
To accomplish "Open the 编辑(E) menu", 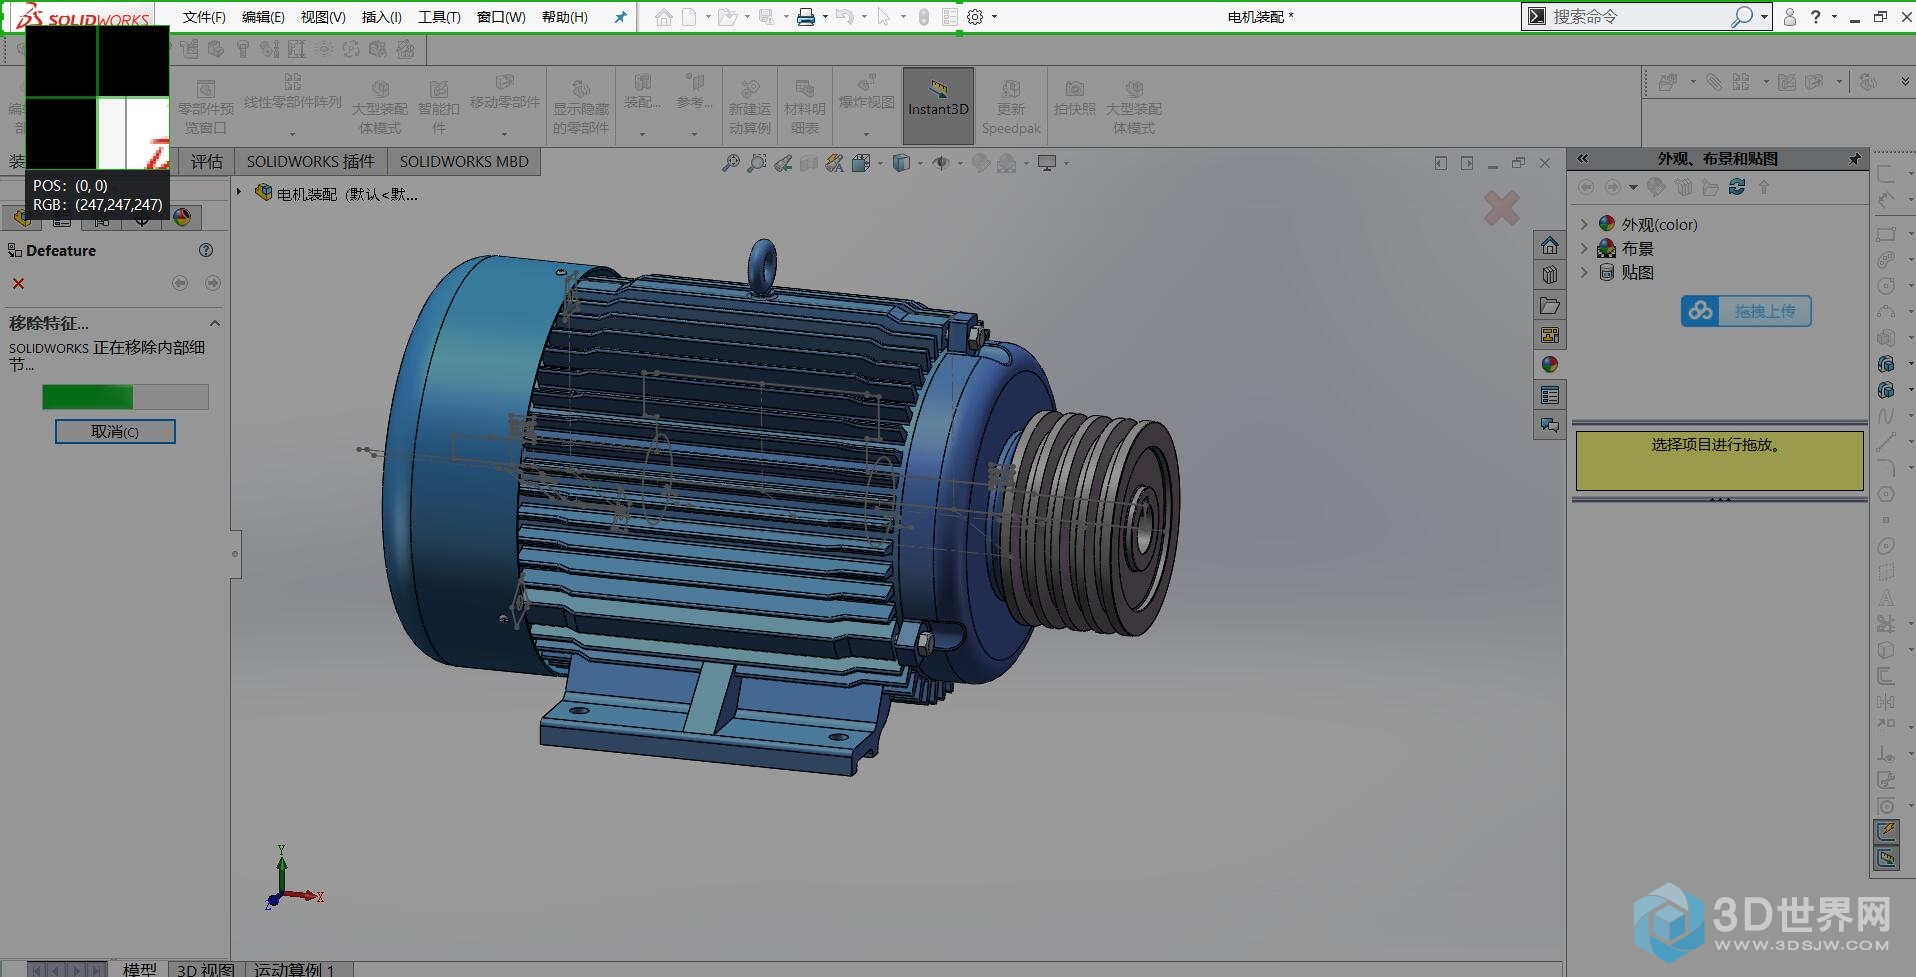I will [x=263, y=17].
